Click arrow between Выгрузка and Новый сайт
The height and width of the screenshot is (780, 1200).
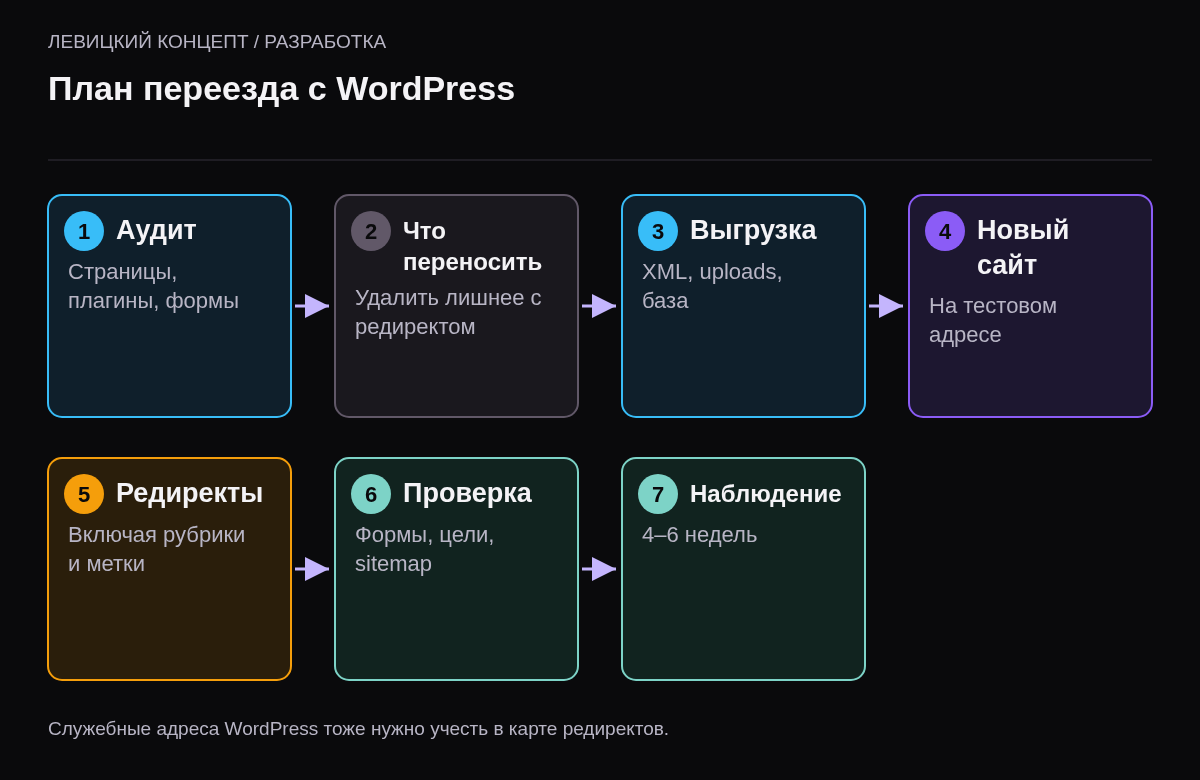tap(886, 306)
